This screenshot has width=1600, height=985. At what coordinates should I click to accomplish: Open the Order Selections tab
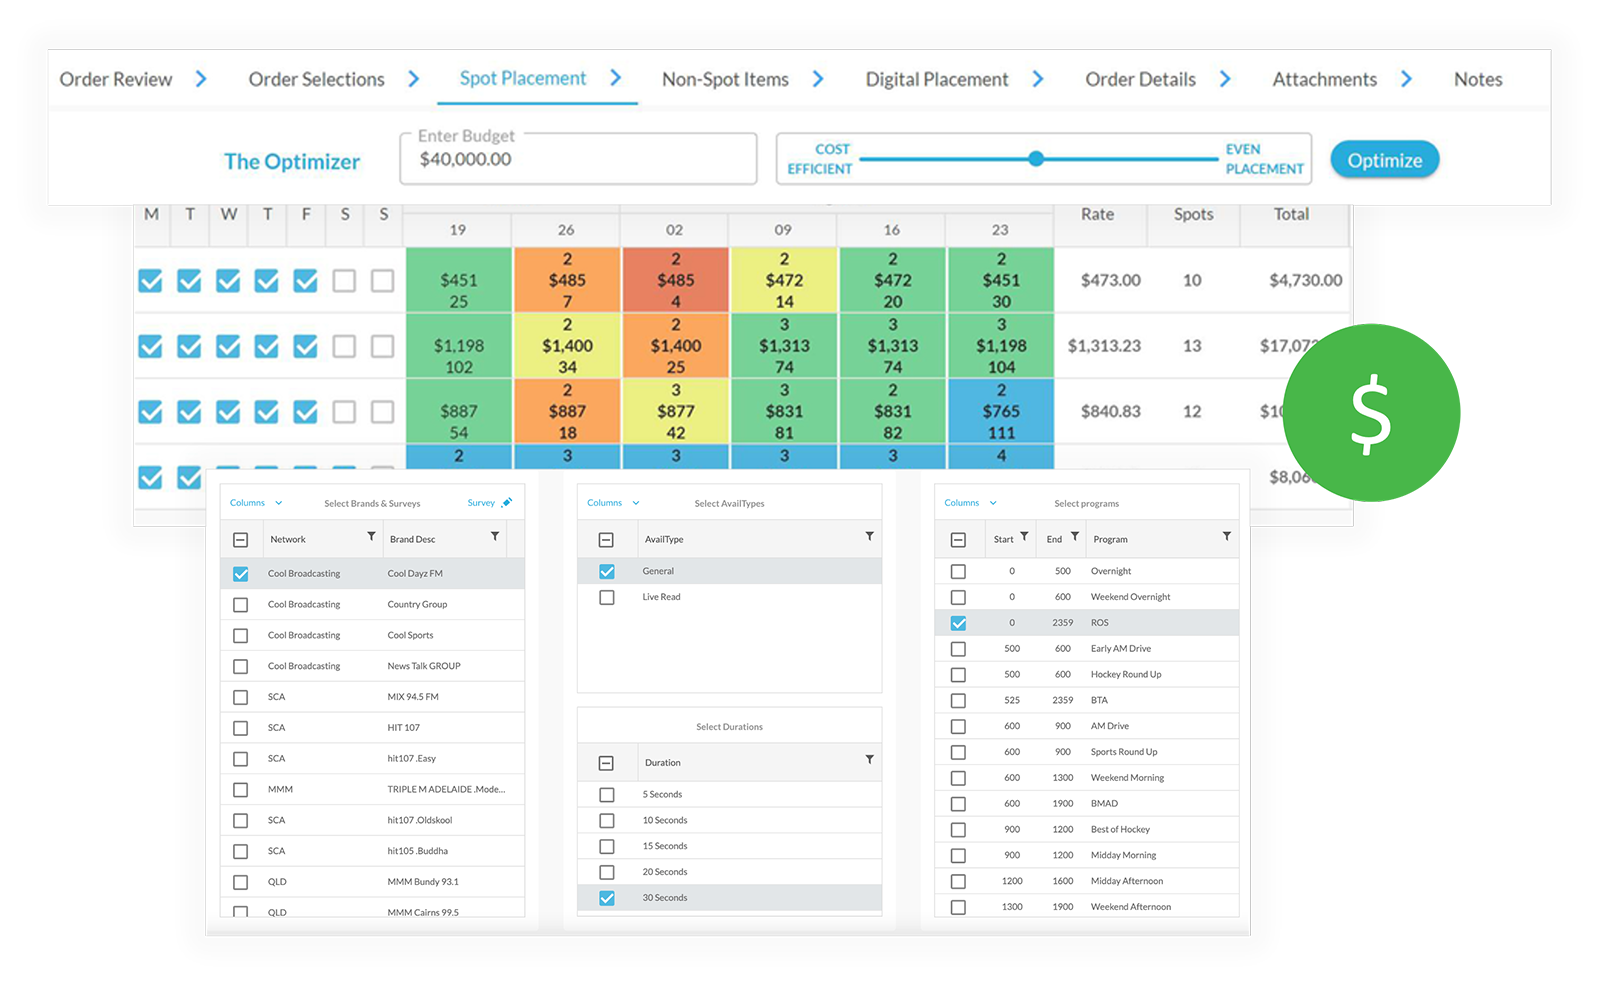[x=316, y=79]
